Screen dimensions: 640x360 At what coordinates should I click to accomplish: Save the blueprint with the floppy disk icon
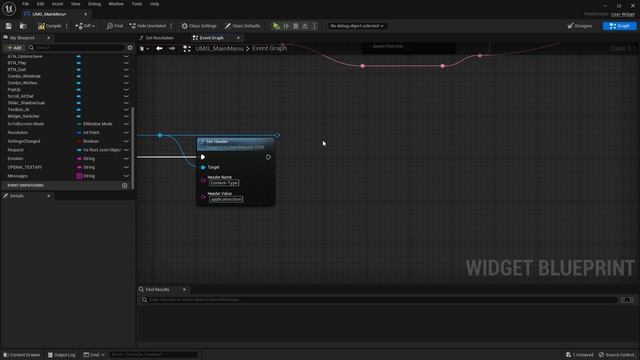click(9, 26)
